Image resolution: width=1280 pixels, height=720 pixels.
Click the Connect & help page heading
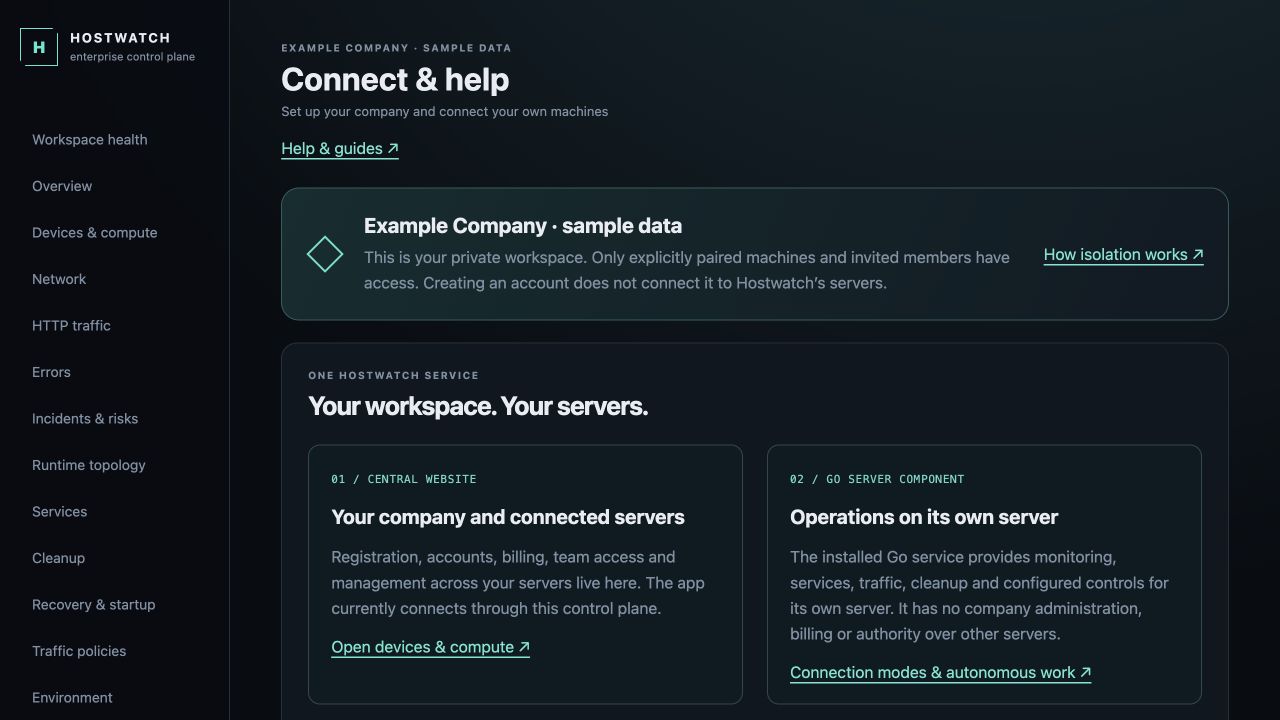click(x=395, y=80)
